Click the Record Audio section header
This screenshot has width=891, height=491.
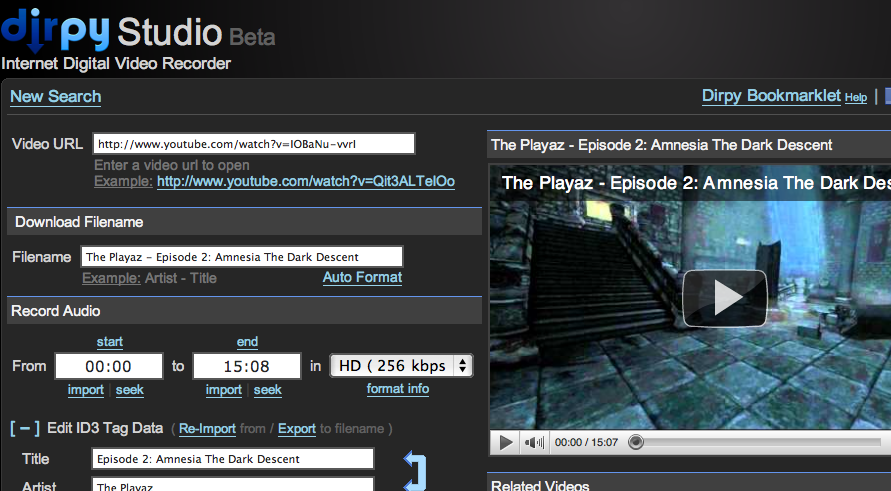[244, 311]
